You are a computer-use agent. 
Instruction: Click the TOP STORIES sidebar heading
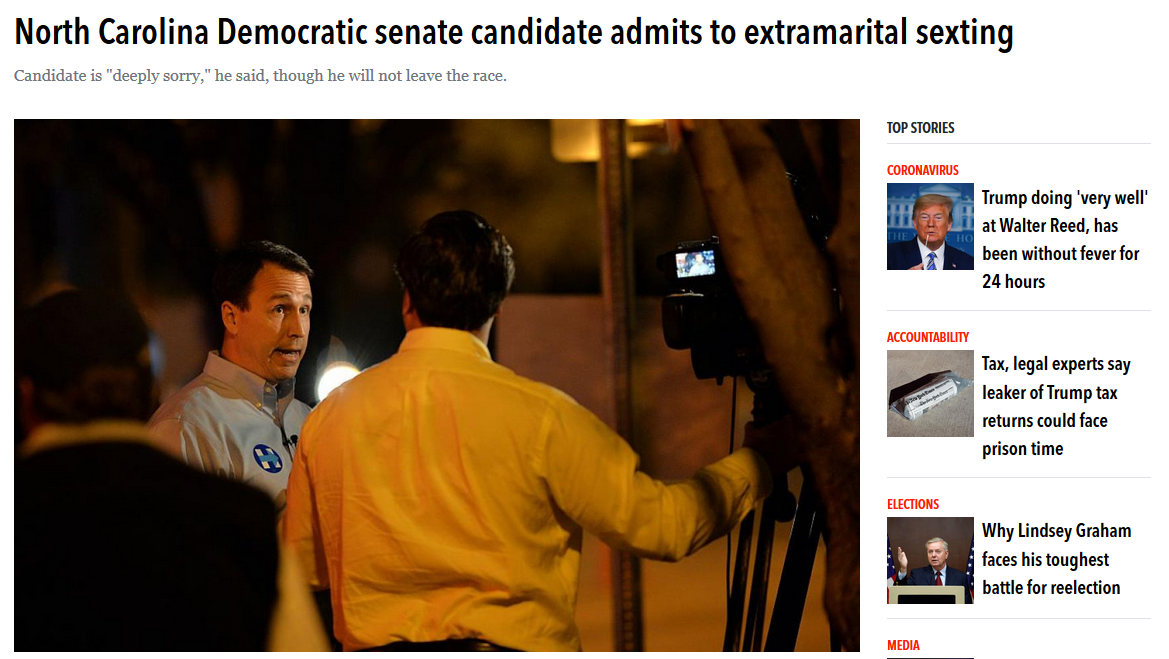click(x=920, y=127)
